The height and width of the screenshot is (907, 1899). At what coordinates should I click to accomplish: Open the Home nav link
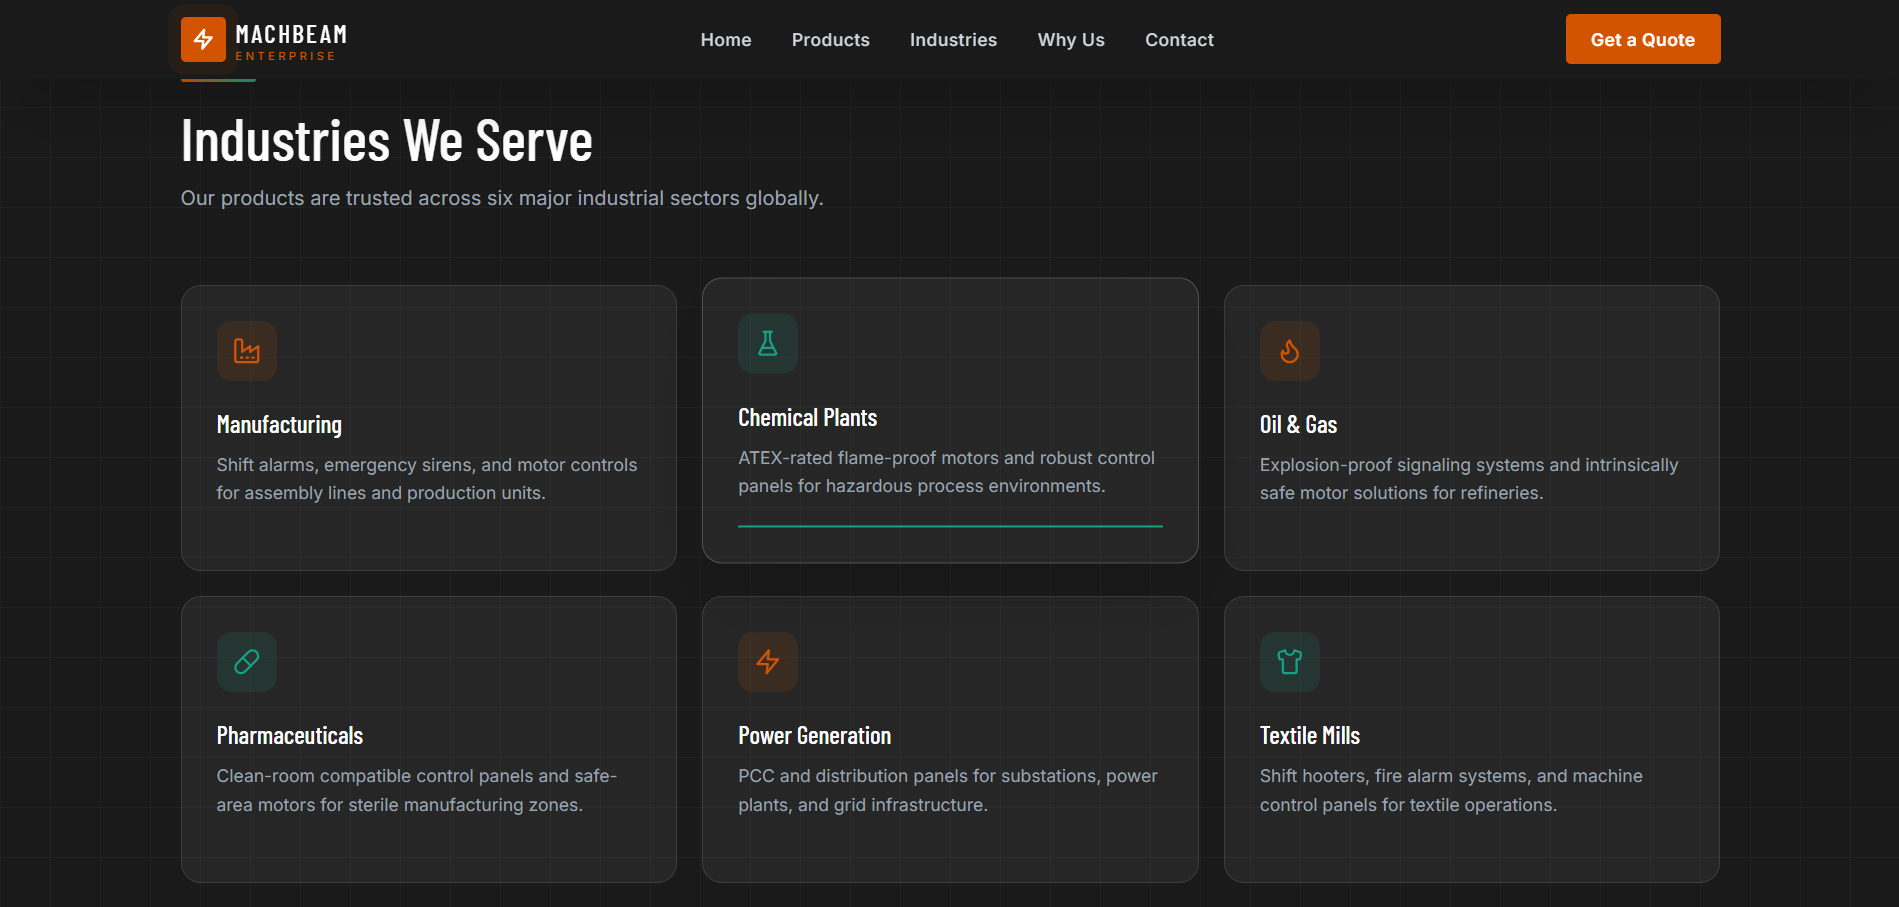(x=726, y=40)
